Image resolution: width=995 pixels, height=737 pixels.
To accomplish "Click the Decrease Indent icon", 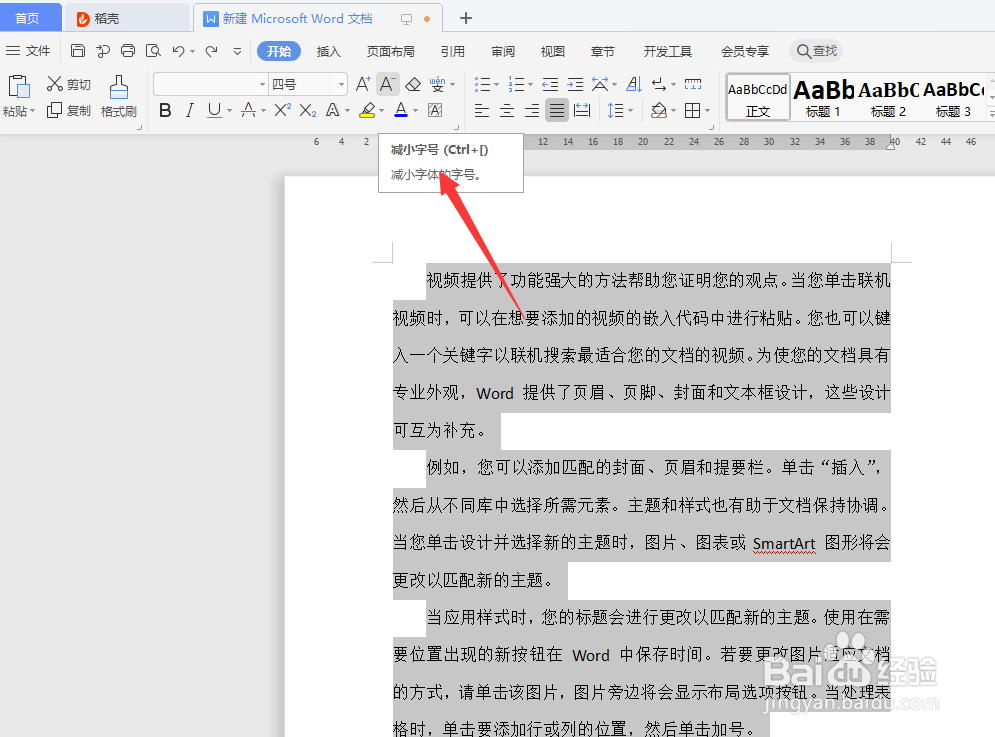I will coord(550,84).
